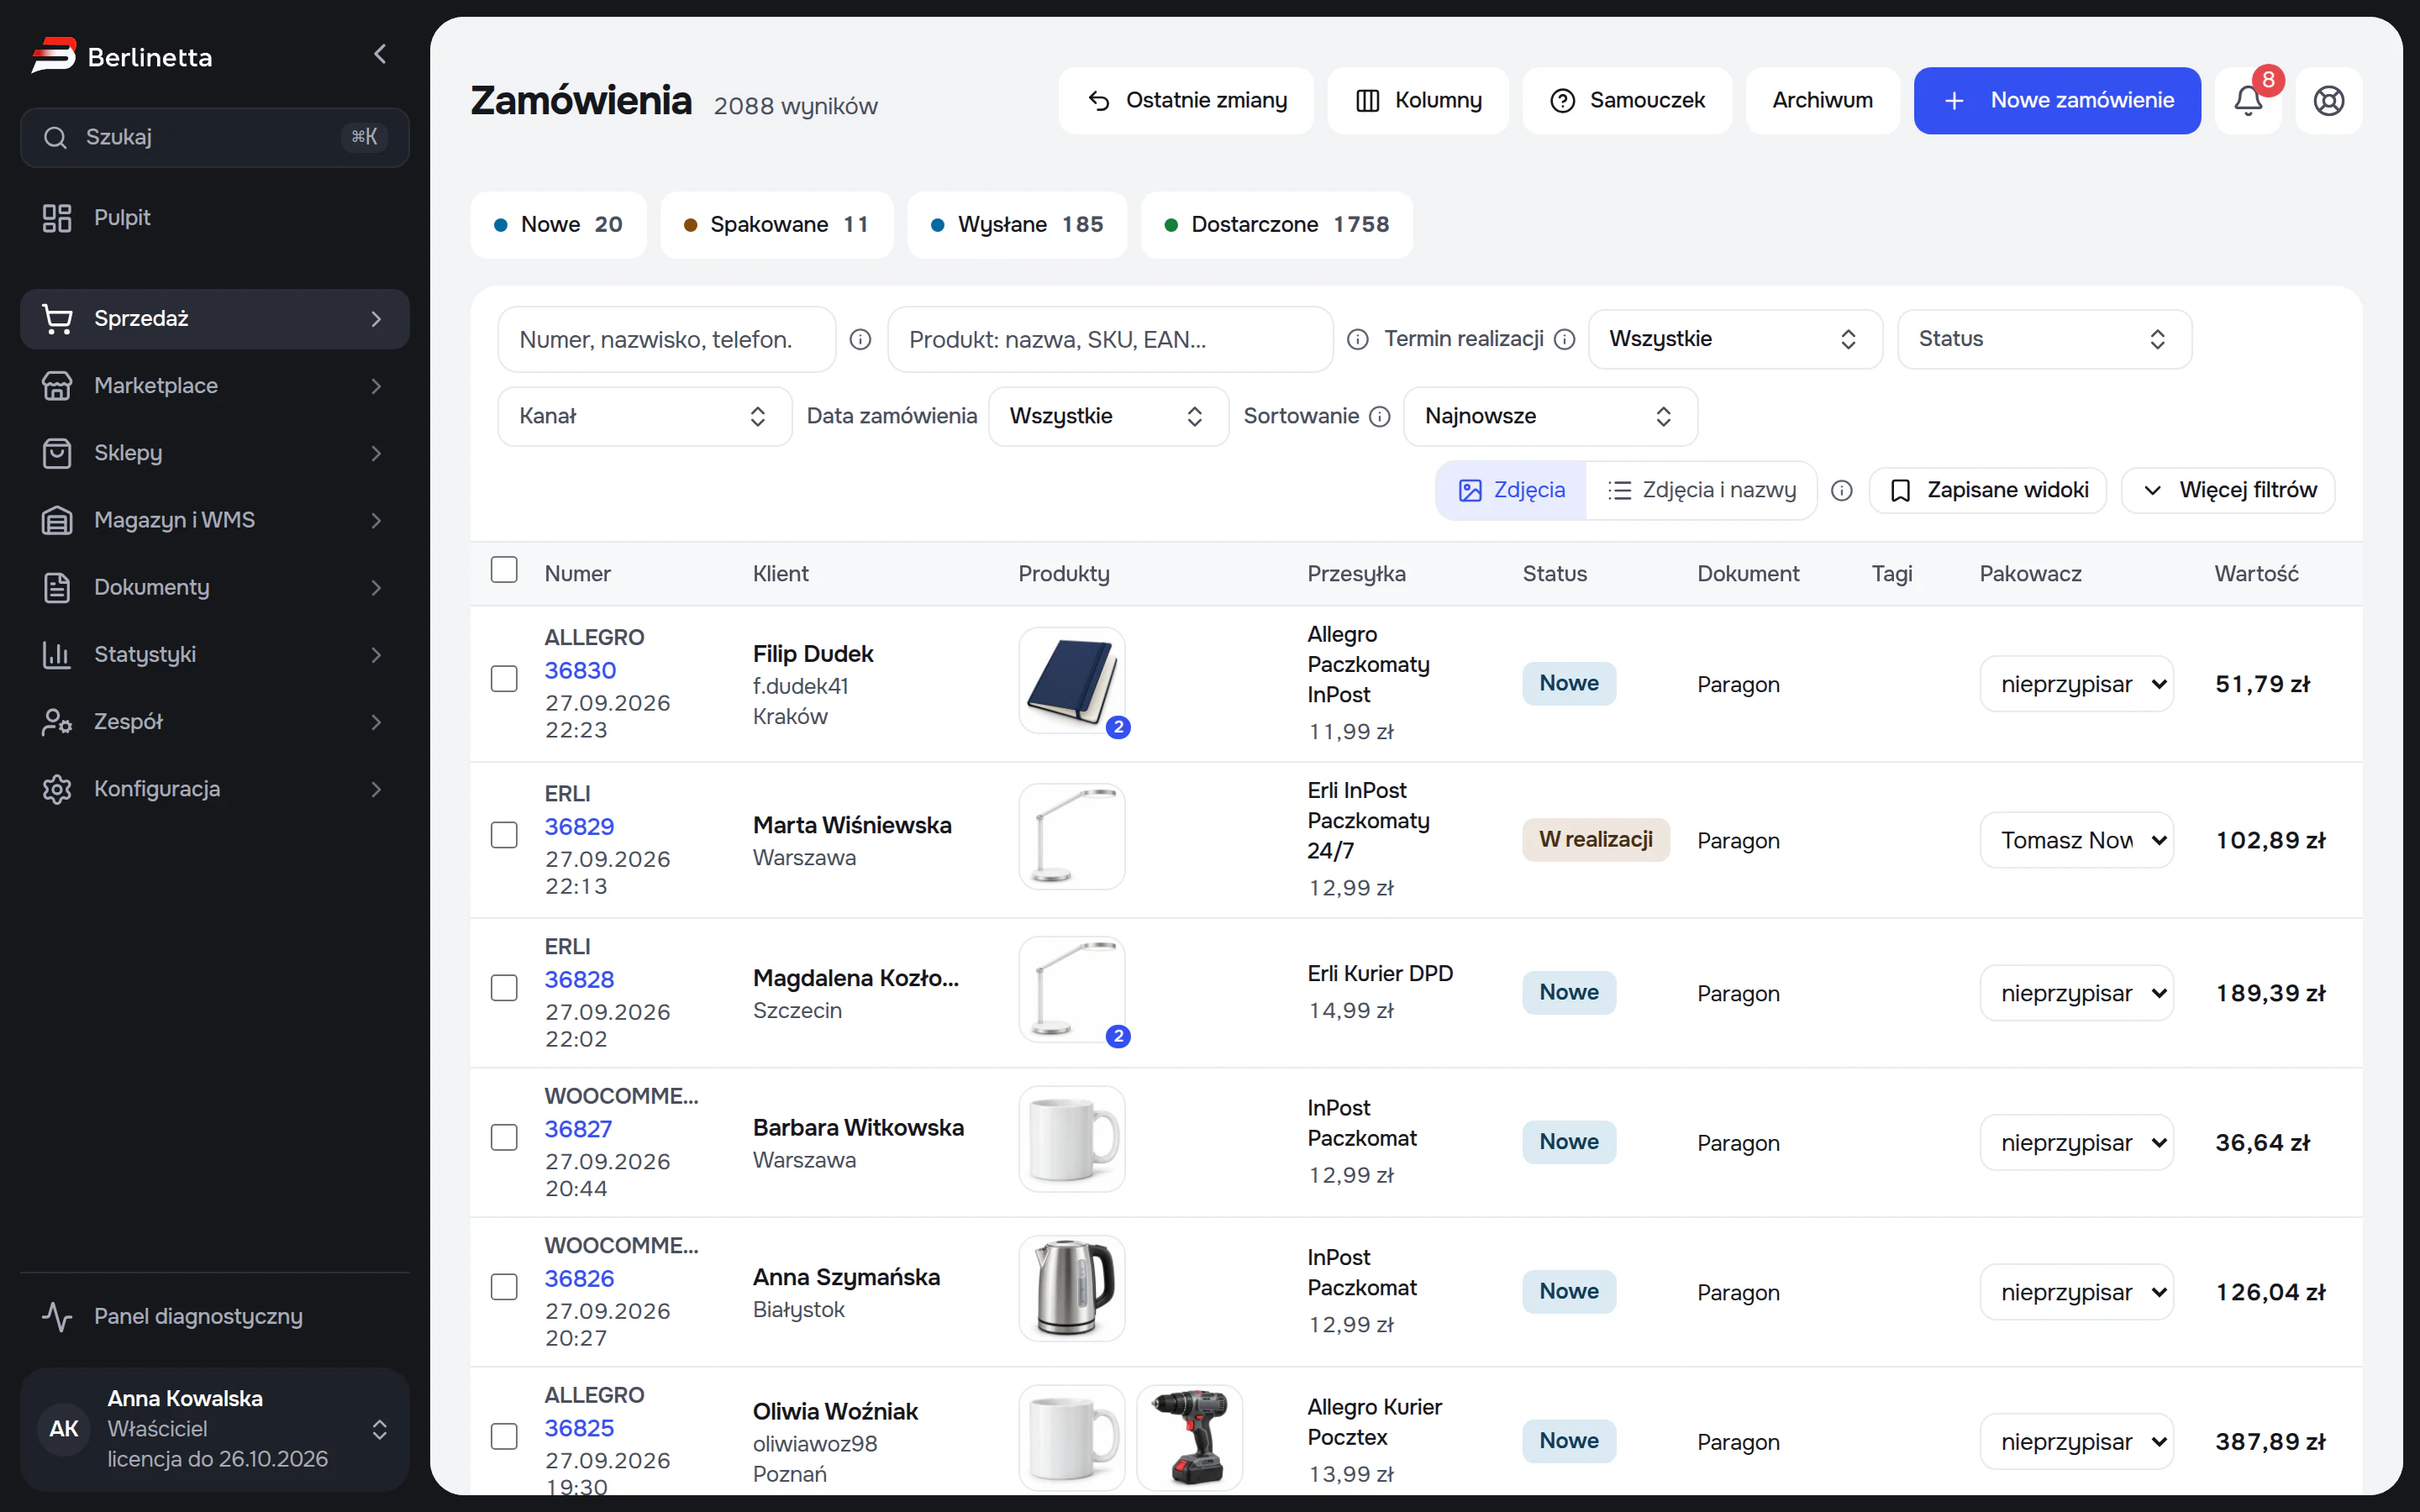2420x1512 pixels.
Task: Click info icon beside Zdjęcia i nazwy
Action: (x=1842, y=490)
